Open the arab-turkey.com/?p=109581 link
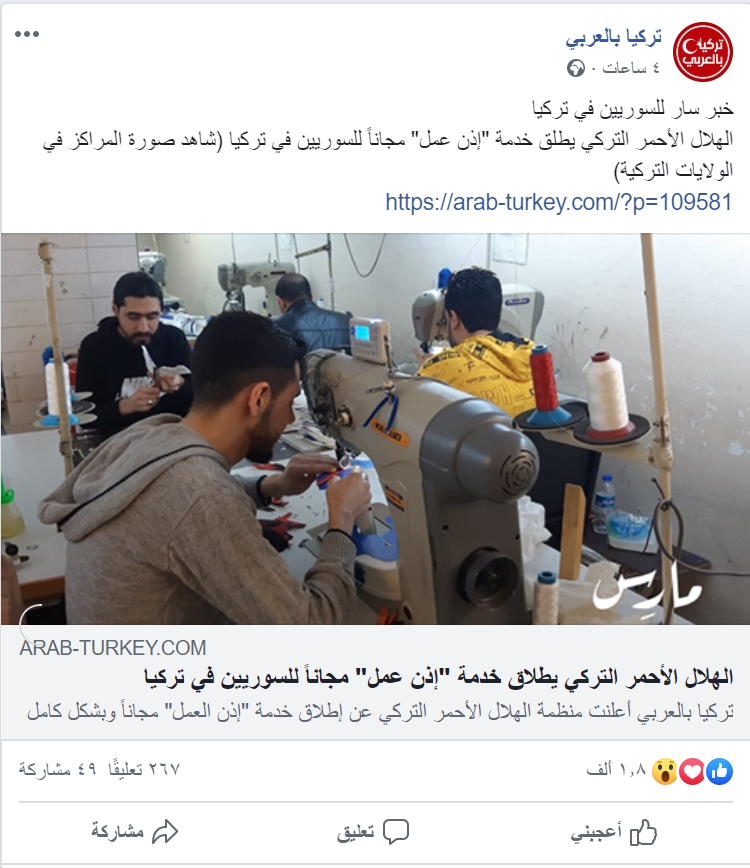 [559, 202]
